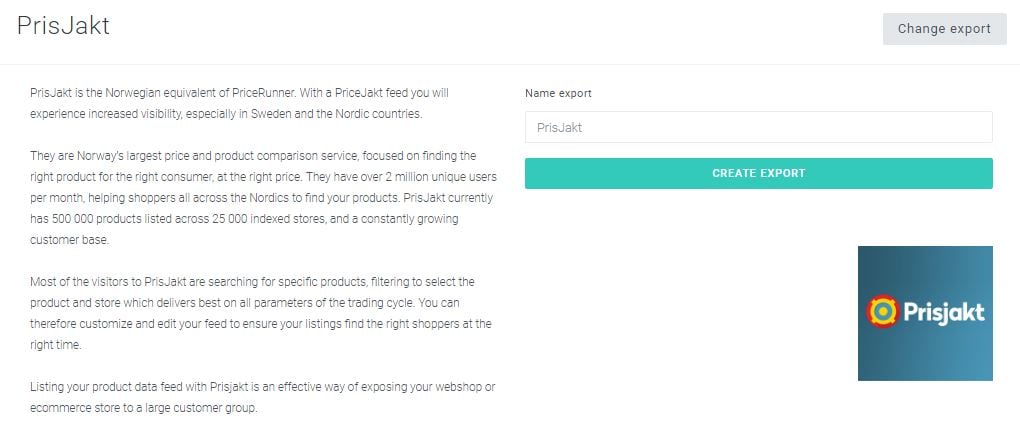1020x424 pixels.
Task: Click the PrisJakt page heading
Action: 63,26
